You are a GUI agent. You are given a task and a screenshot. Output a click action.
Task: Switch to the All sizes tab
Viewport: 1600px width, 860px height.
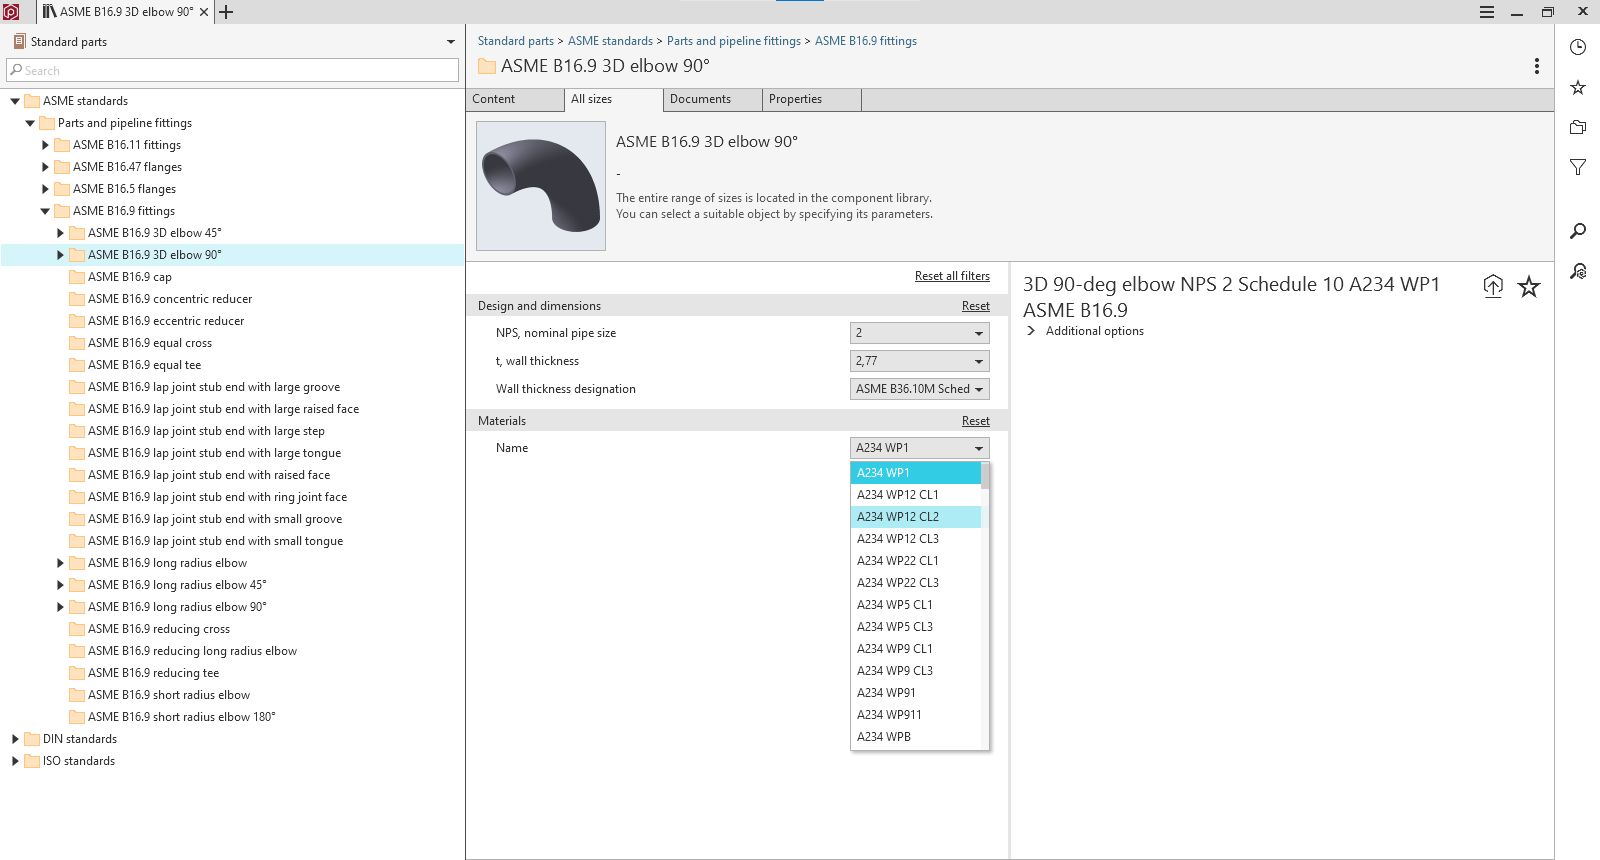pos(613,100)
